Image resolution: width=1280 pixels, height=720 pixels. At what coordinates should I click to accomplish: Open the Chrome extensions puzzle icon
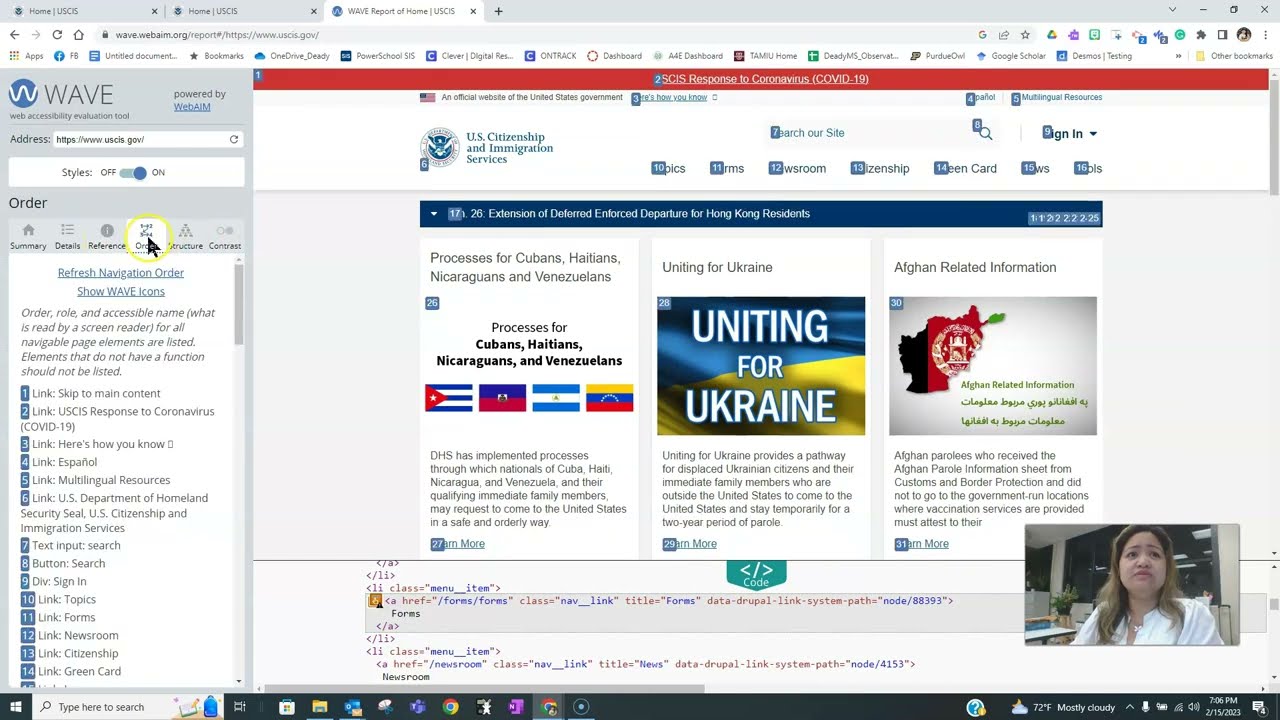1201,34
